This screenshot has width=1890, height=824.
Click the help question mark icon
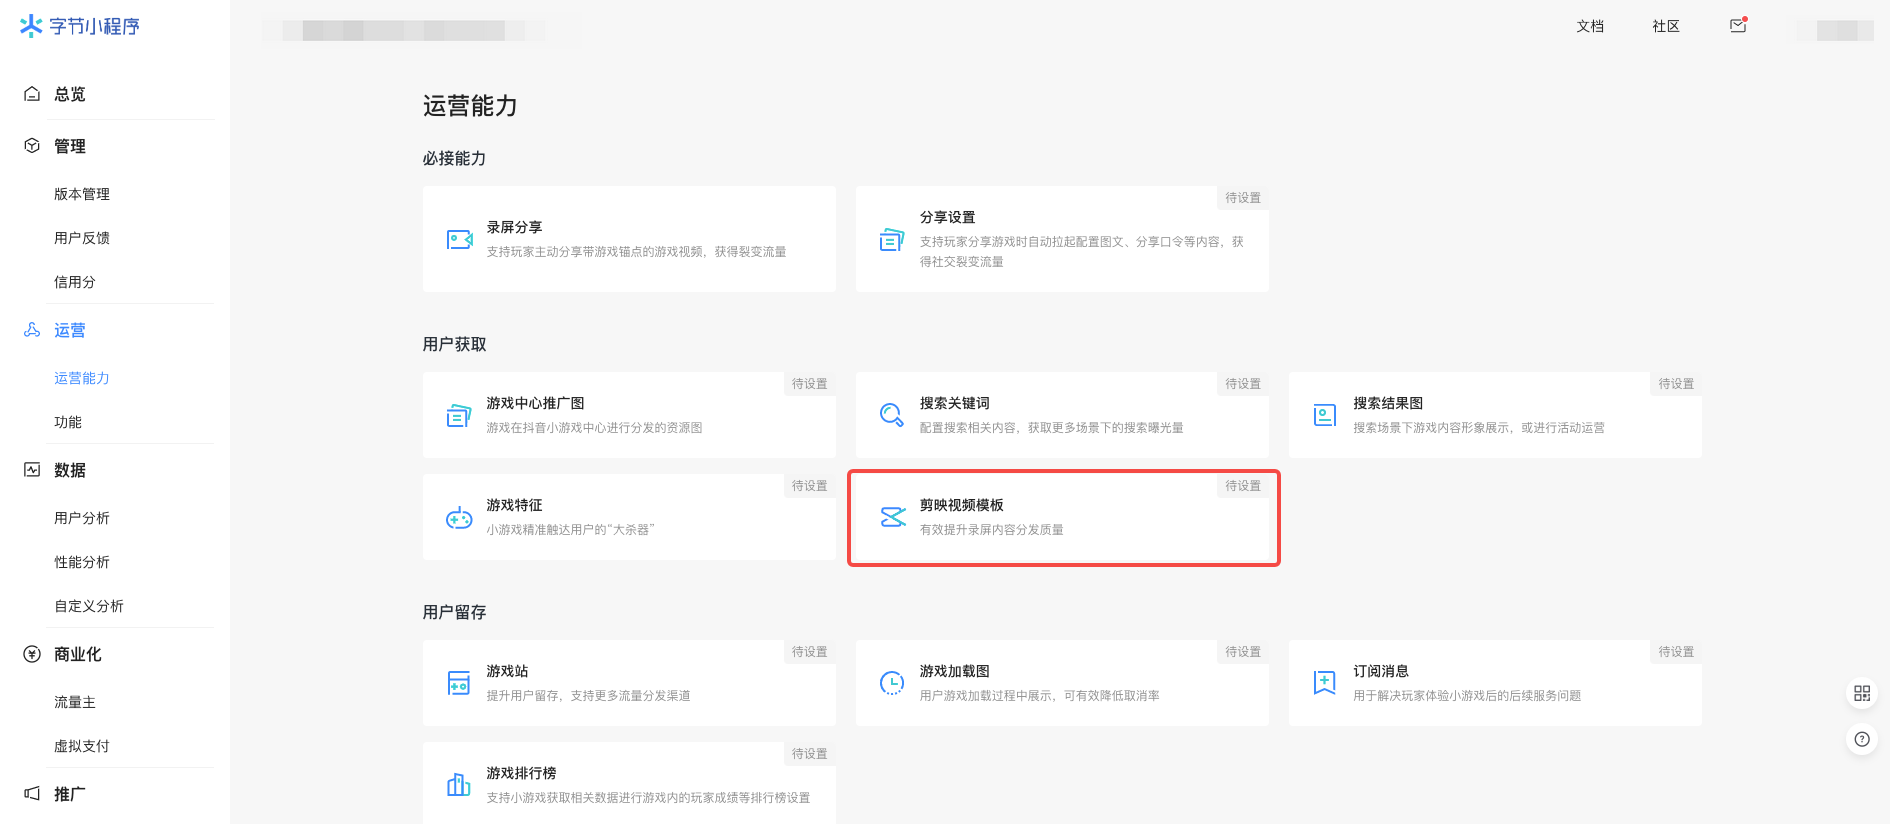[x=1861, y=739]
